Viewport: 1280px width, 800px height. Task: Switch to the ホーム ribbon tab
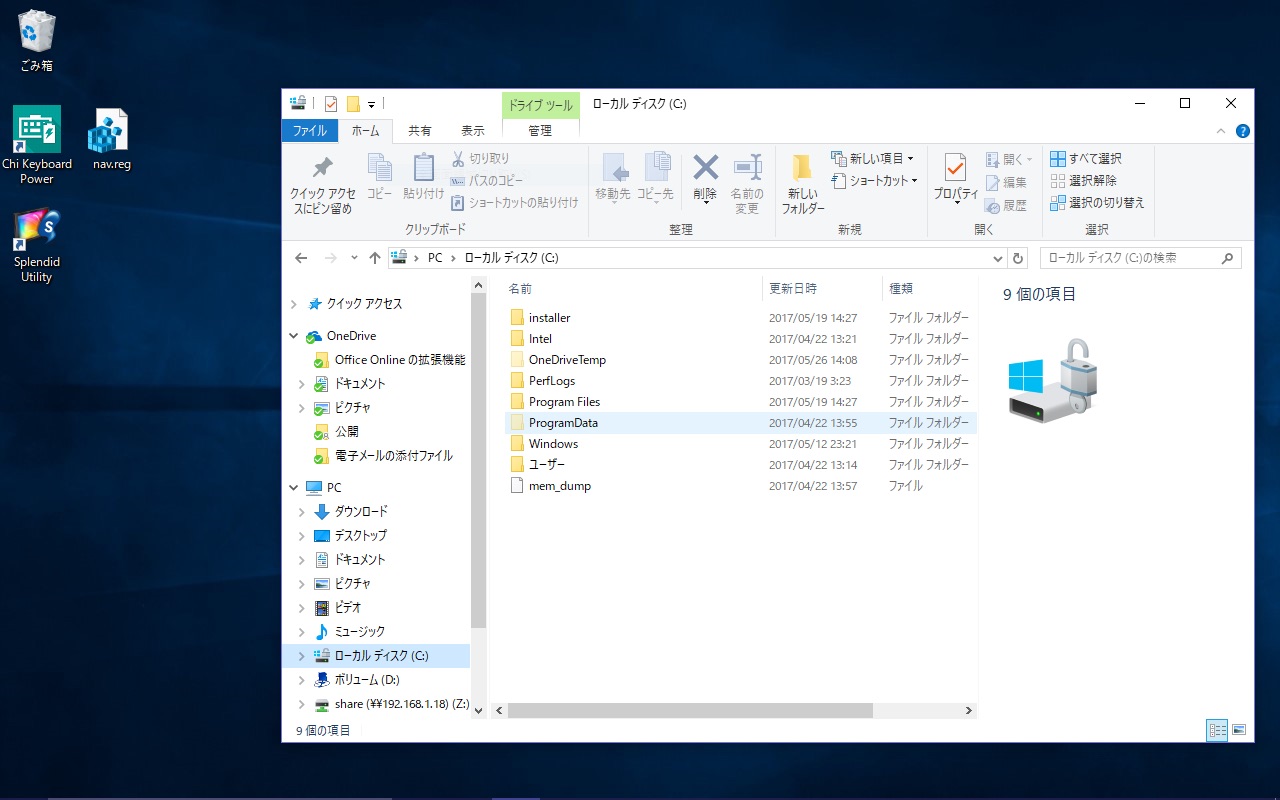(365, 131)
